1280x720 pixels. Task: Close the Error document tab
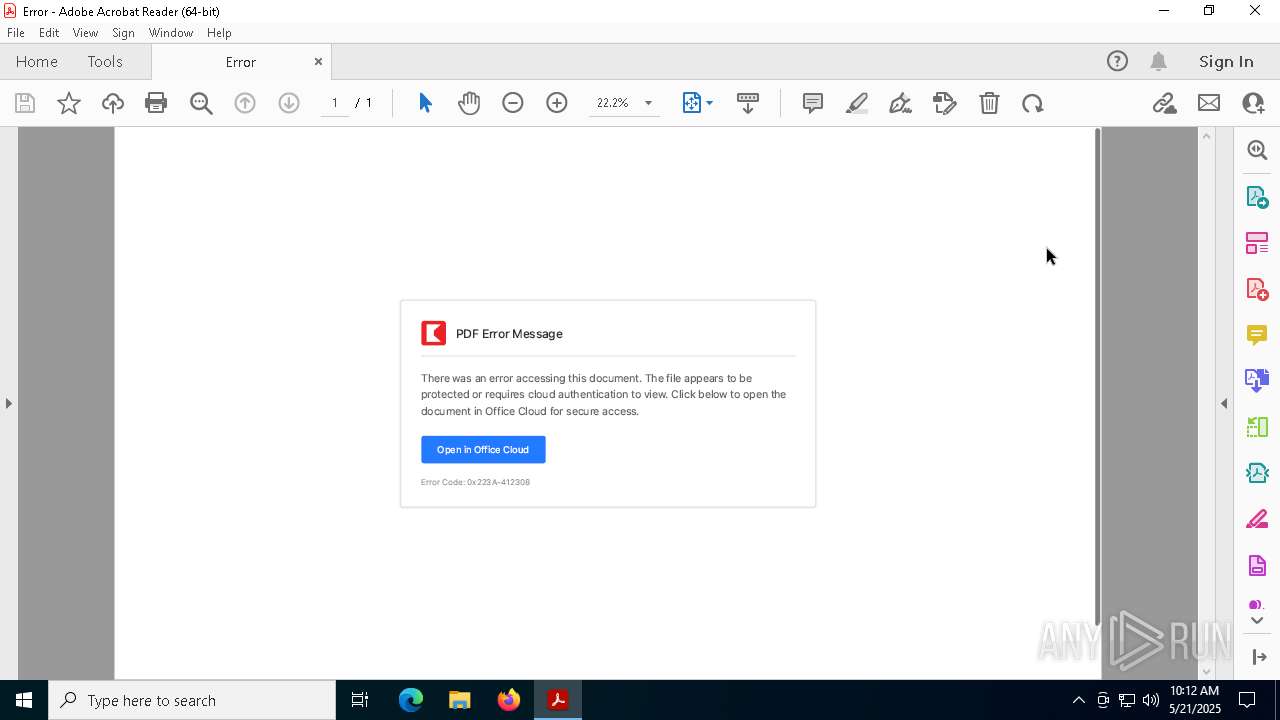coord(318,61)
